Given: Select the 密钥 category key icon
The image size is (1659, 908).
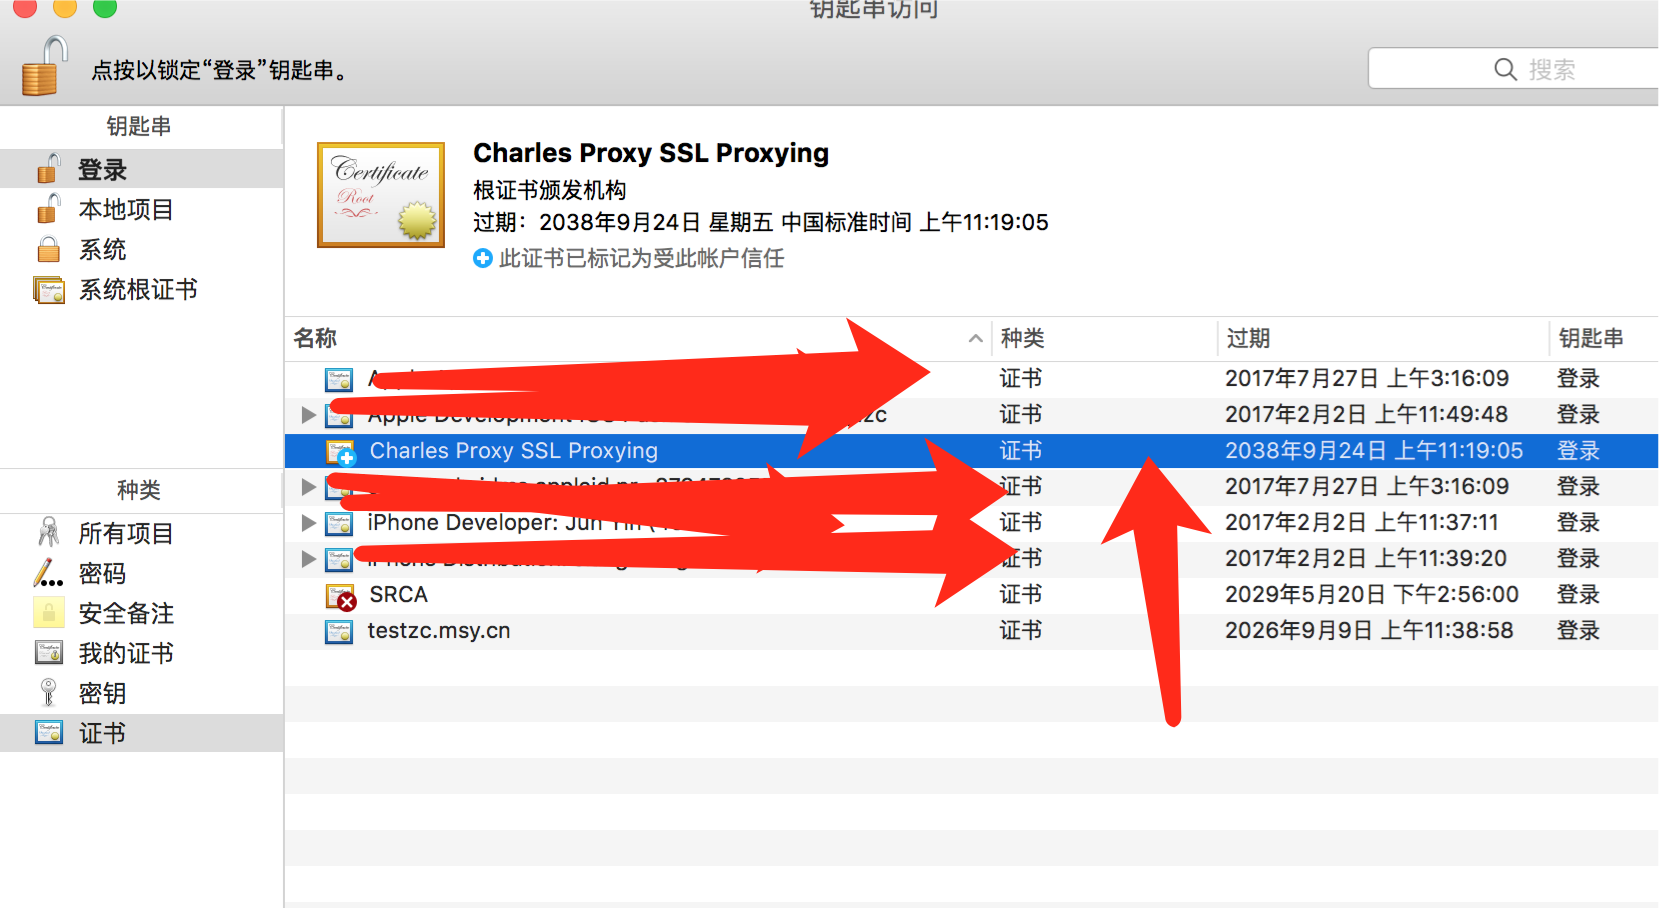Looking at the screenshot, I should click(49, 692).
